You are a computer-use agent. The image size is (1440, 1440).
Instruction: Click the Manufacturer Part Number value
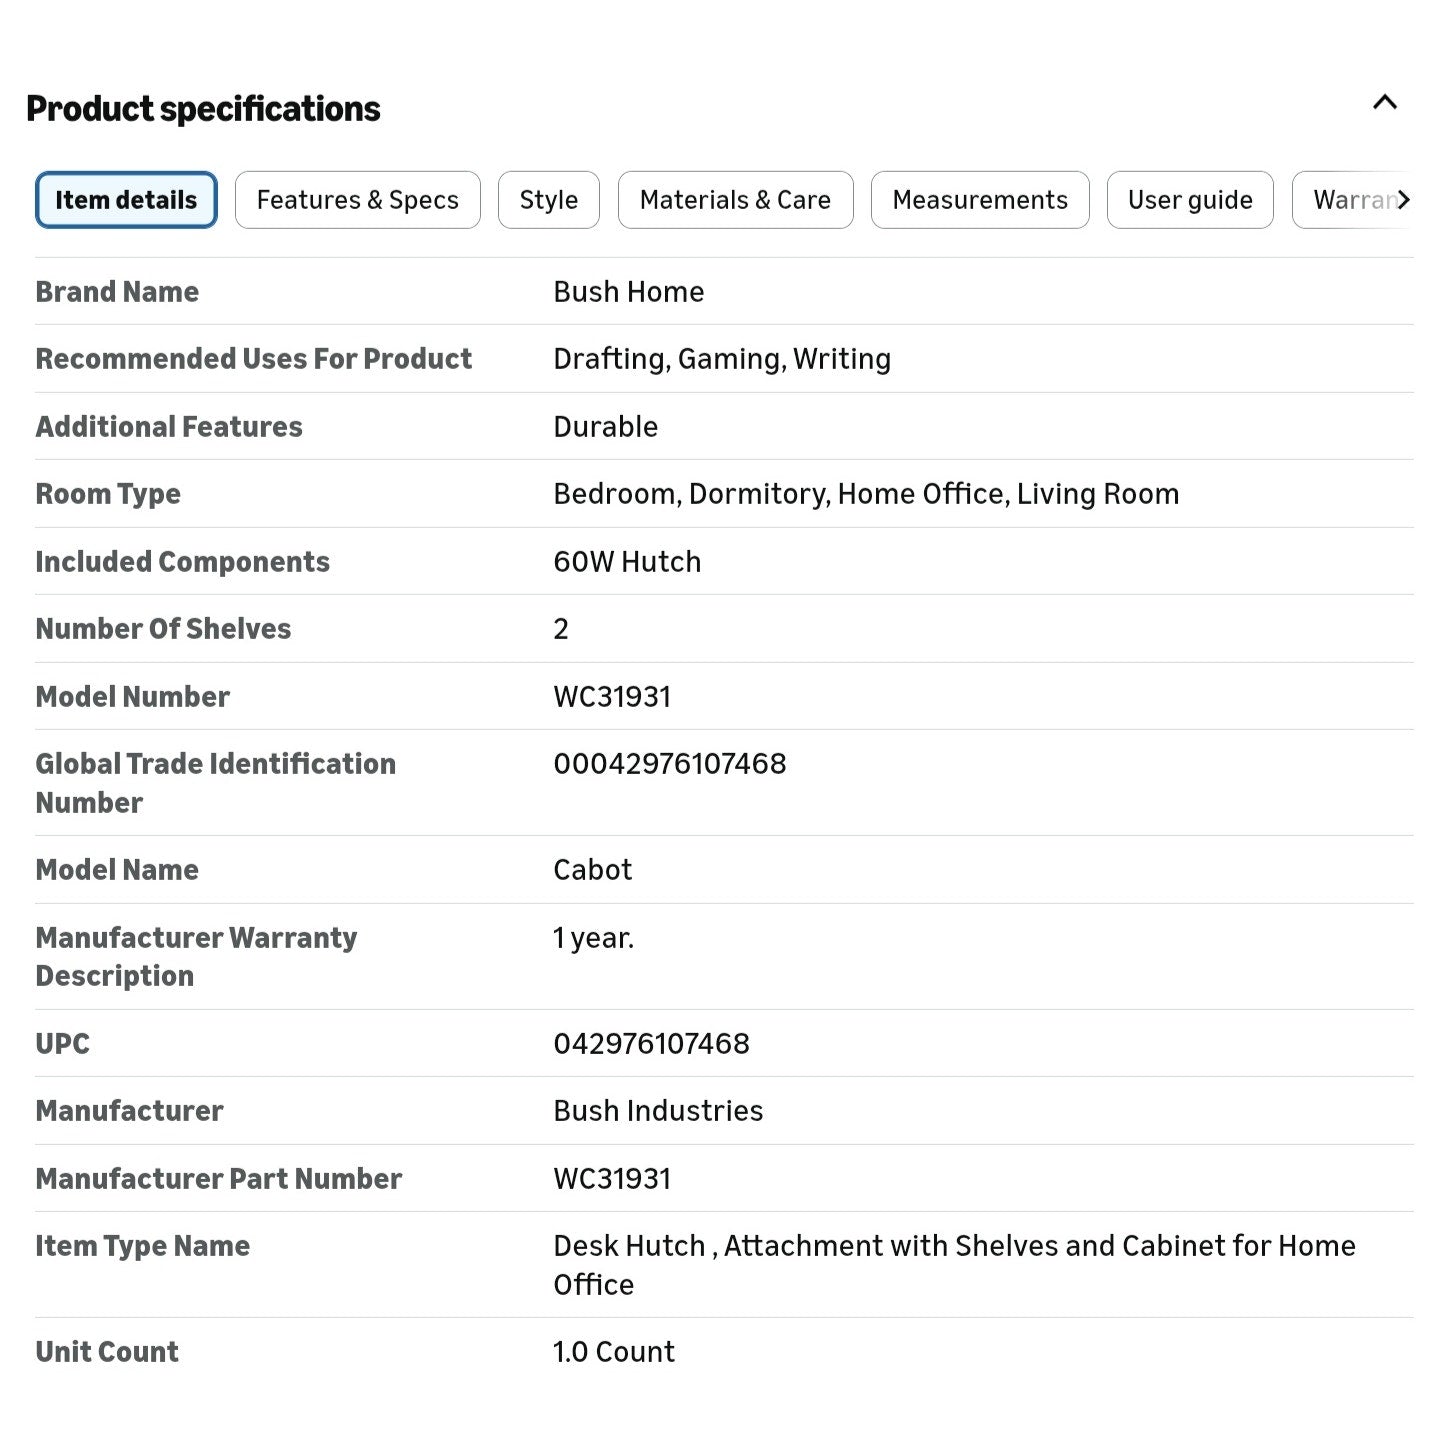point(612,1179)
